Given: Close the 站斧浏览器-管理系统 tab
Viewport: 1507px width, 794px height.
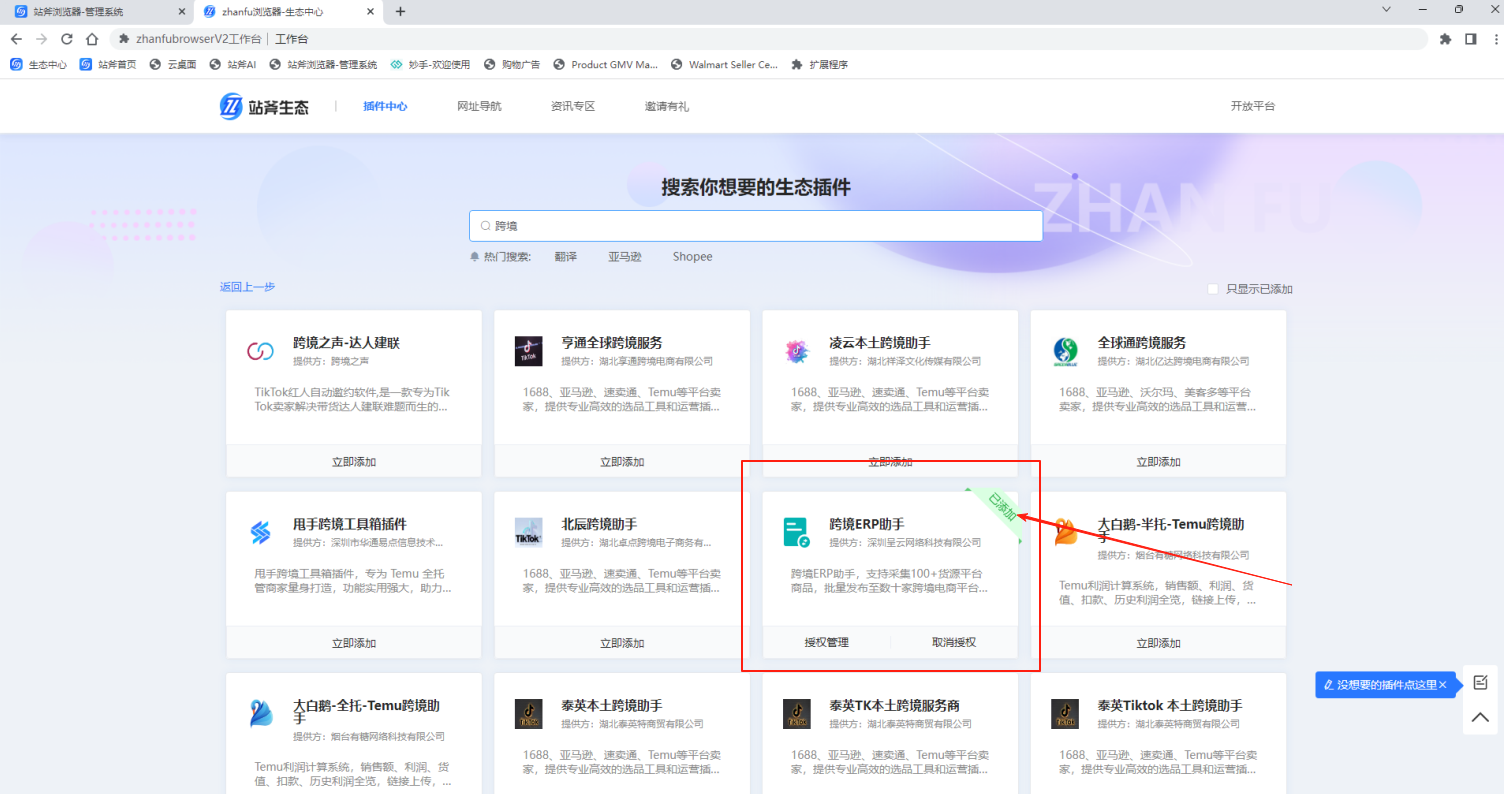Looking at the screenshot, I should pyautogui.click(x=182, y=12).
